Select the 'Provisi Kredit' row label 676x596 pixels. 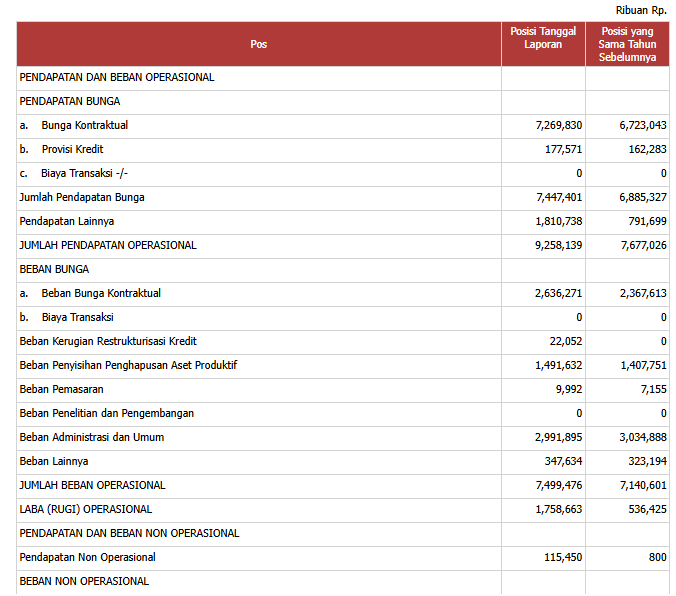coord(72,149)
